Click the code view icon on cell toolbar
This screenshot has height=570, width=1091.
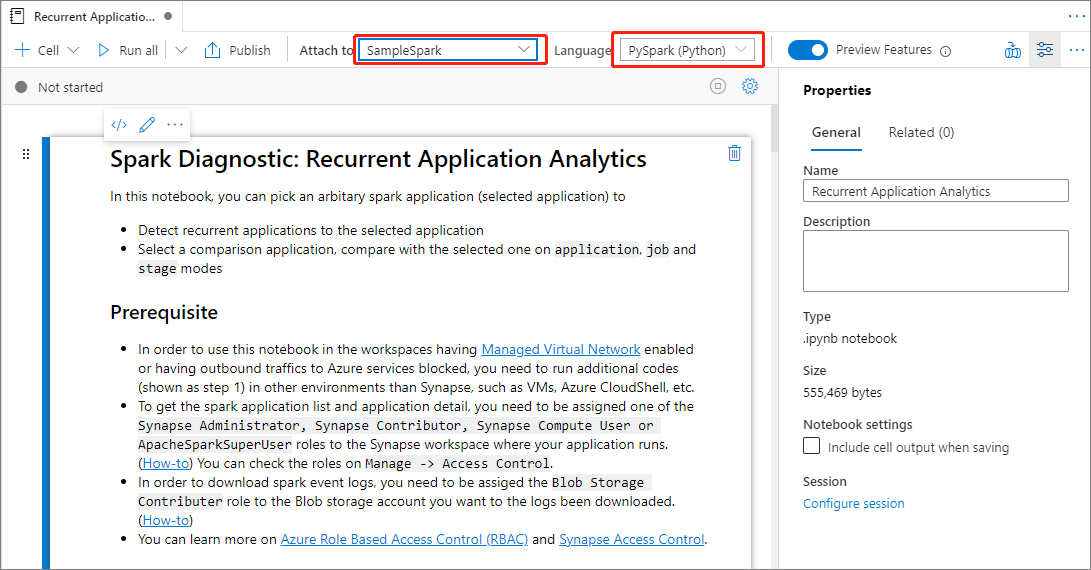tap(119, 125)
